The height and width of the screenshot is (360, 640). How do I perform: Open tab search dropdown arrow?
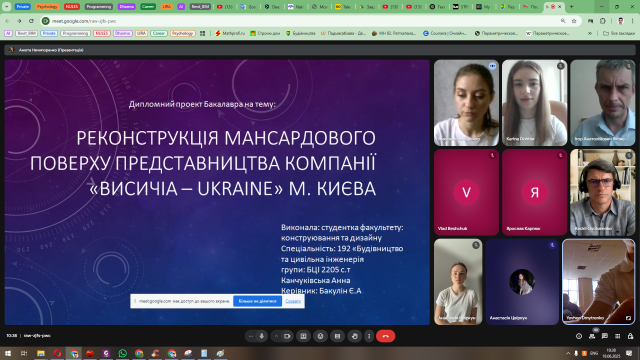tap(7, 7)
